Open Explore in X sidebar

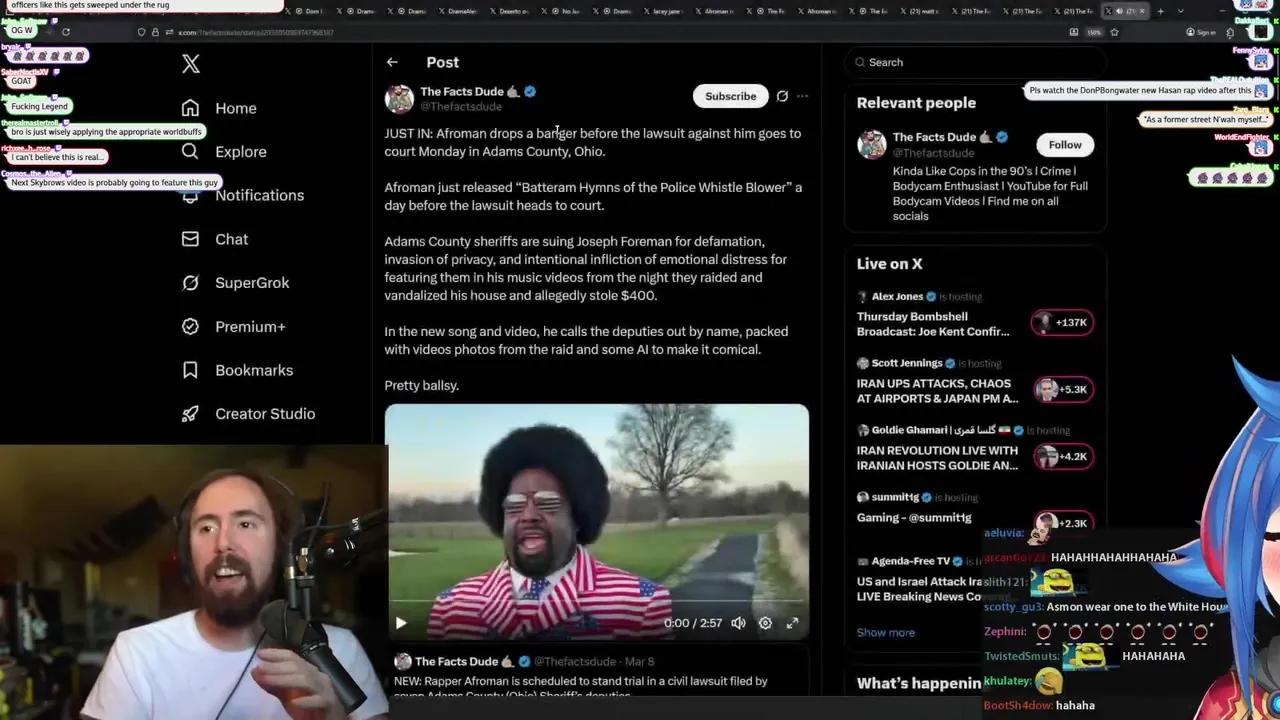(x=224, y=152)
